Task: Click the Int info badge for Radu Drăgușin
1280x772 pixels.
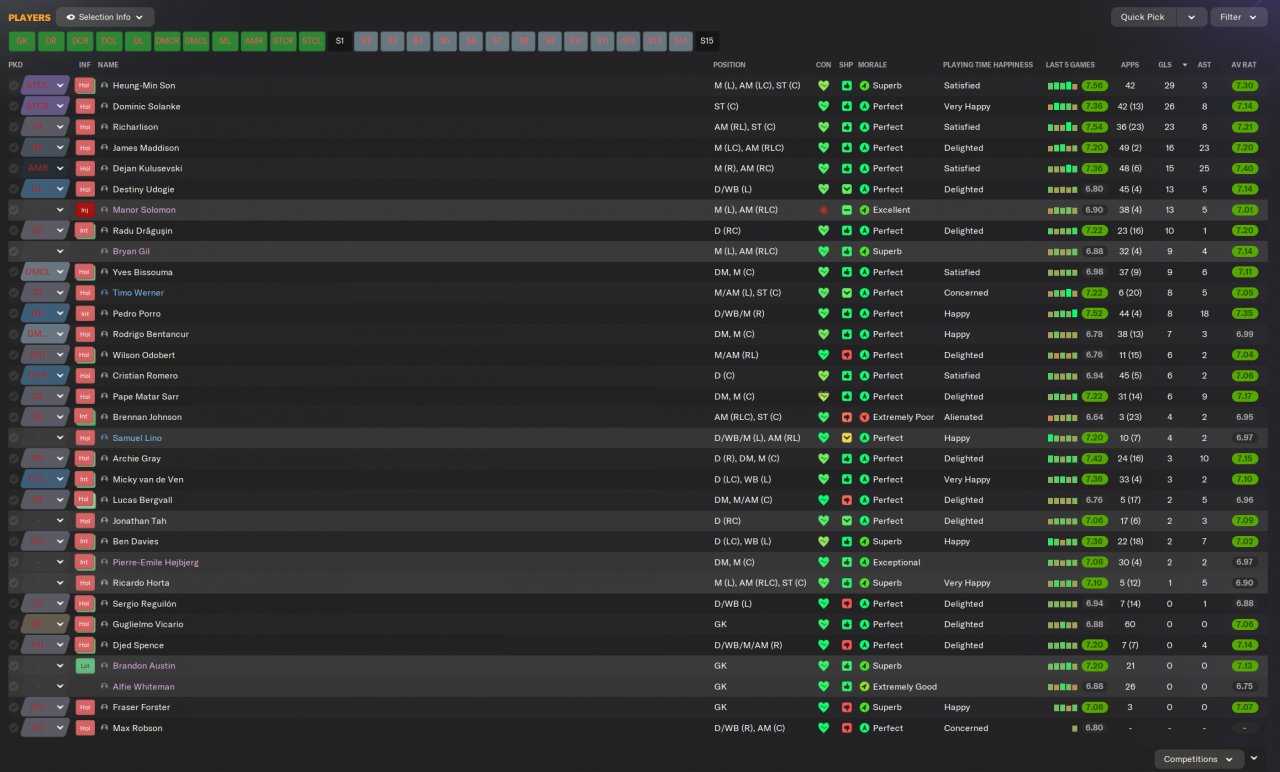Action: pyautogui.click(x=84, y=231)
